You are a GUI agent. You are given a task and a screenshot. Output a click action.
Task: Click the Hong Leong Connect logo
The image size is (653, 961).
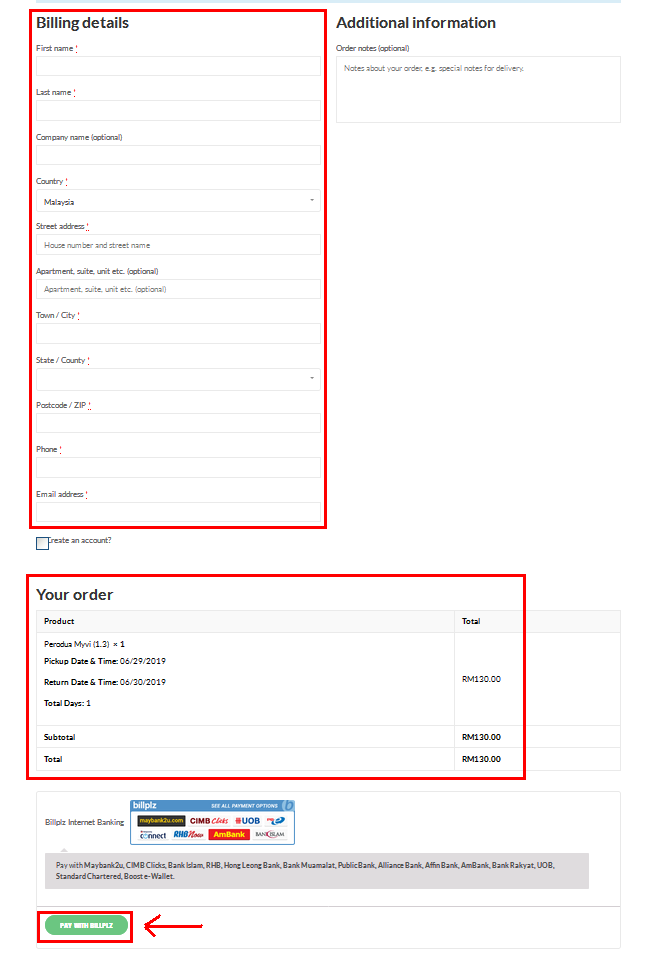(152, 834)
